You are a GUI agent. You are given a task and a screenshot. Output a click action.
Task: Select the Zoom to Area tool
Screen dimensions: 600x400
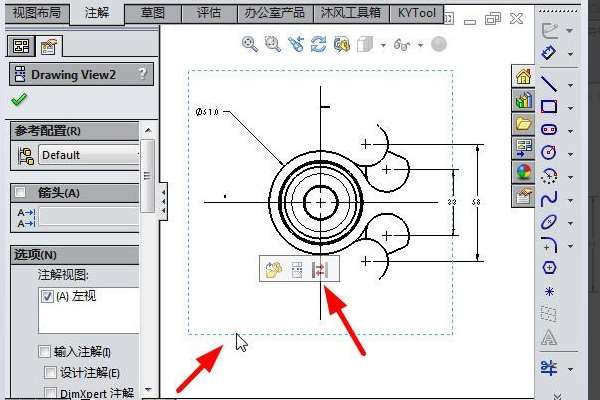pos(272,44)
